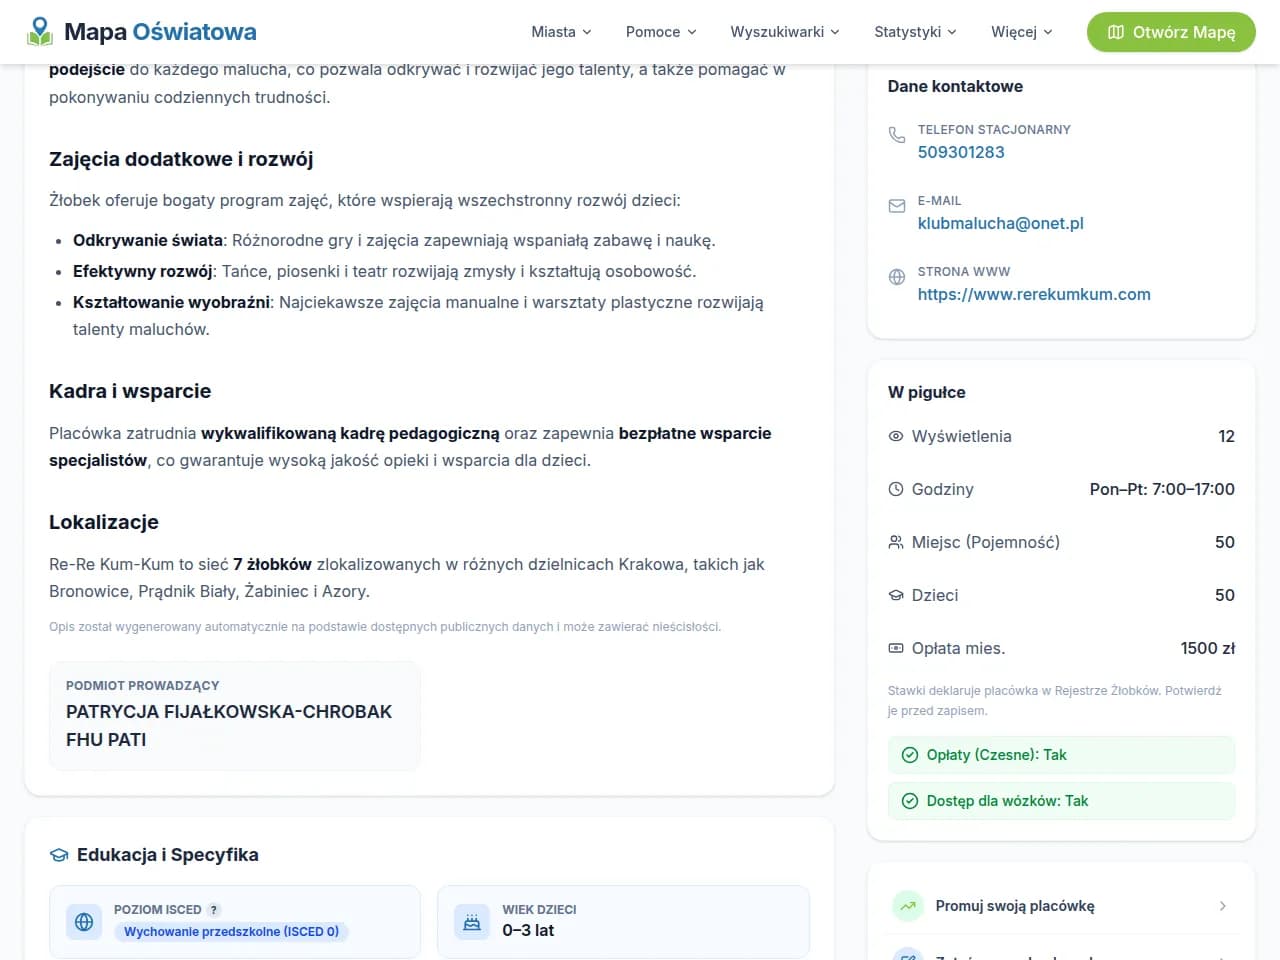This screenshot has width=1280, height=960.
Task: Click the Wychowanie przedszkolne (ISCED 0) badge
Action: coord(231,932)
